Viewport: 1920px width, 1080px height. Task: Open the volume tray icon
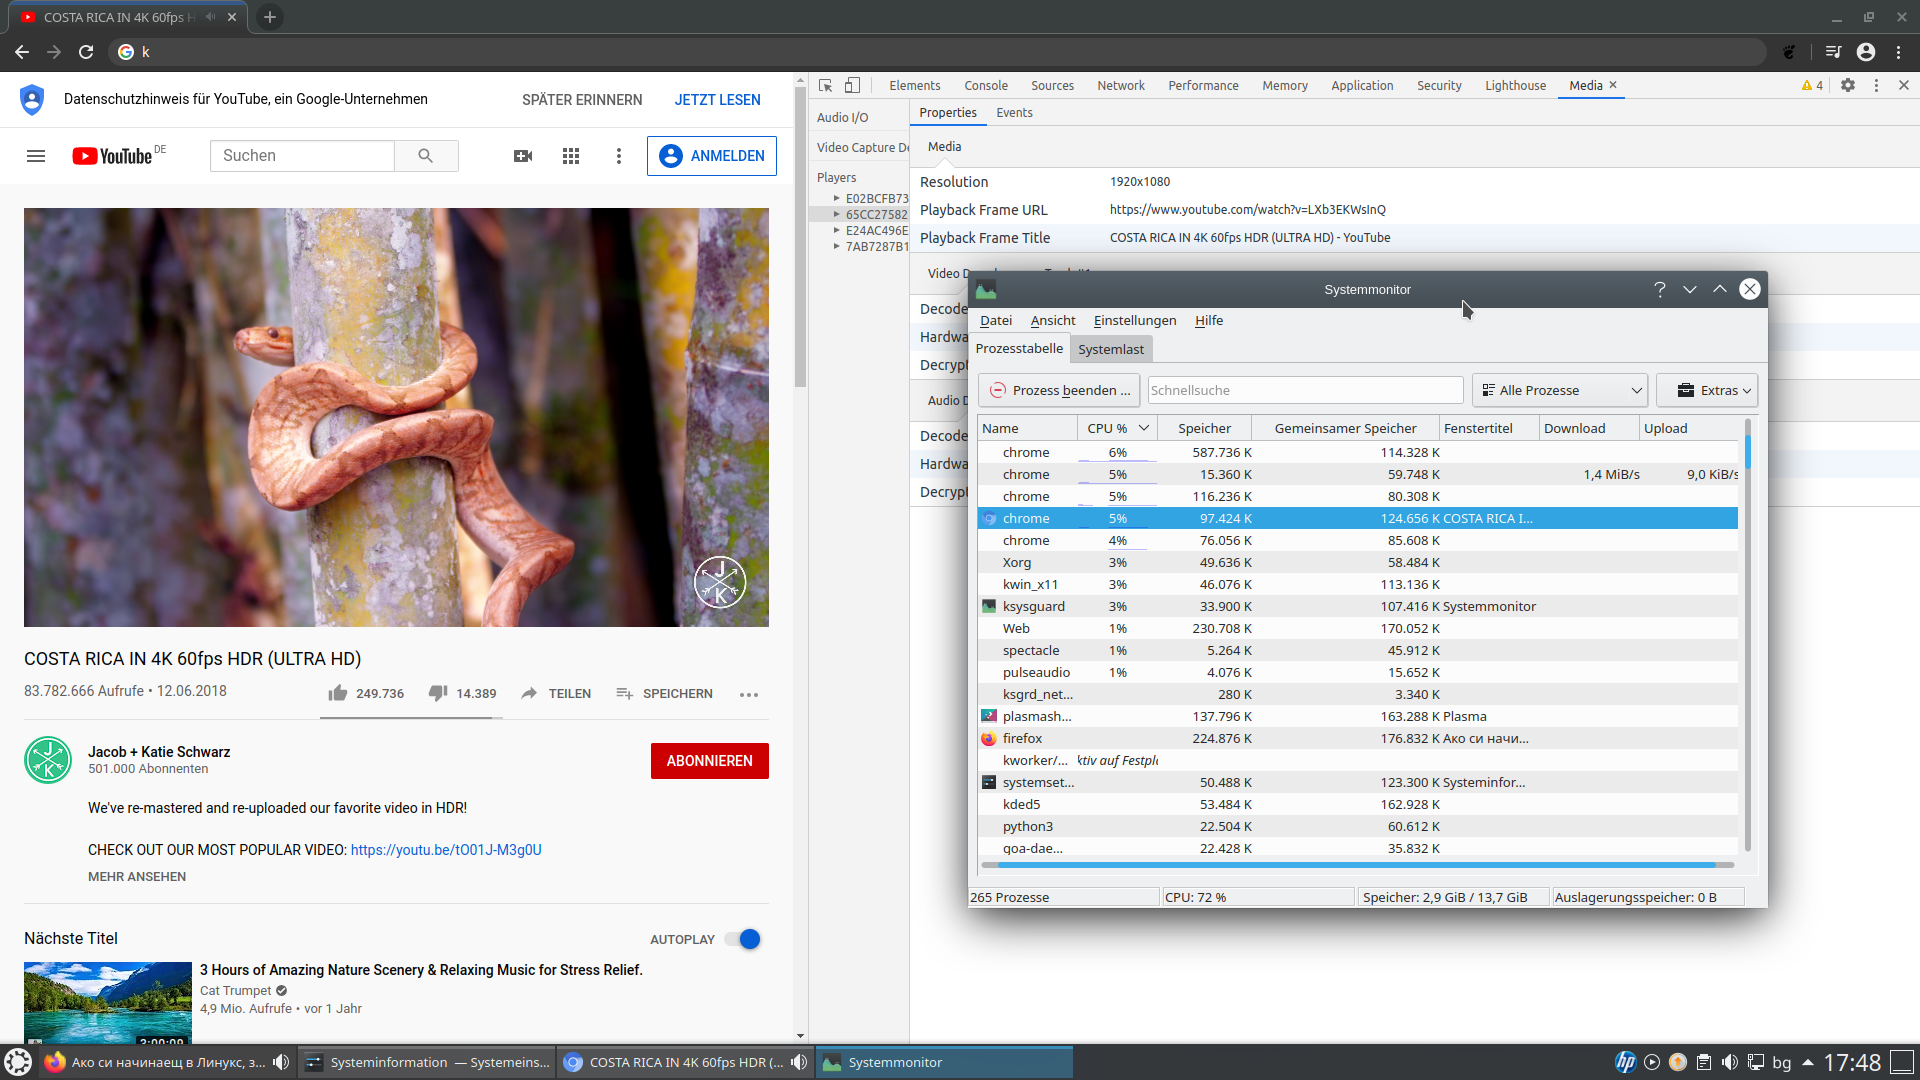(x=1730, y=1062)
